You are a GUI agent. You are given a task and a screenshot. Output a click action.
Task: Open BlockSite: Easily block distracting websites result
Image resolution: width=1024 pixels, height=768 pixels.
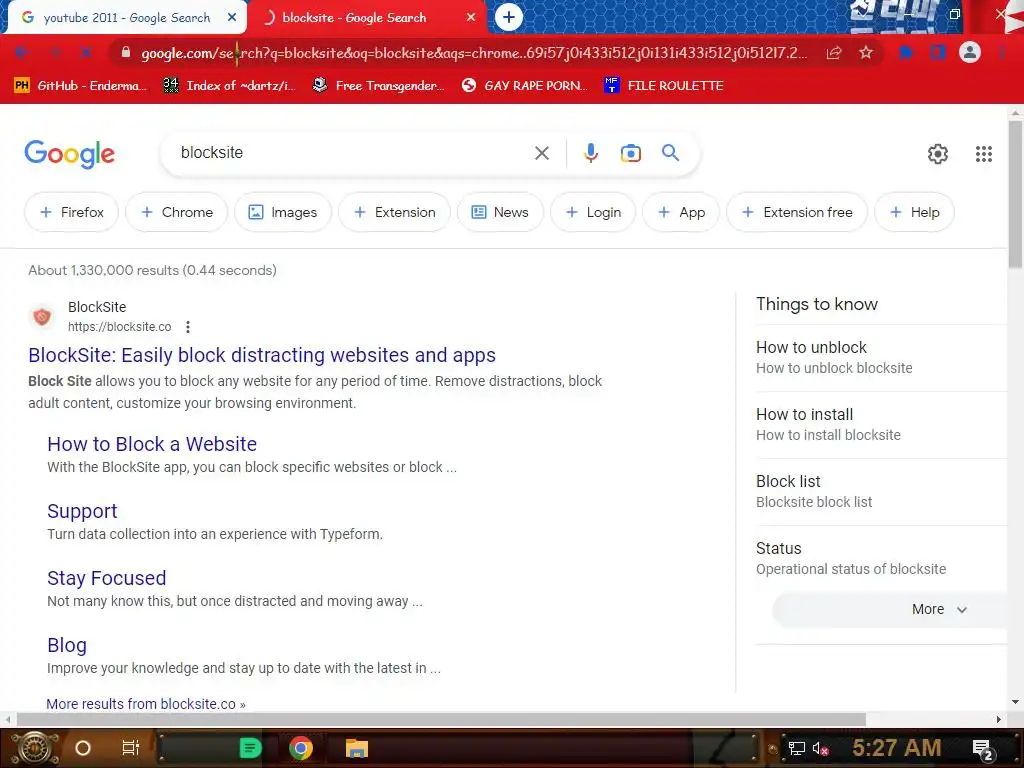262,355
